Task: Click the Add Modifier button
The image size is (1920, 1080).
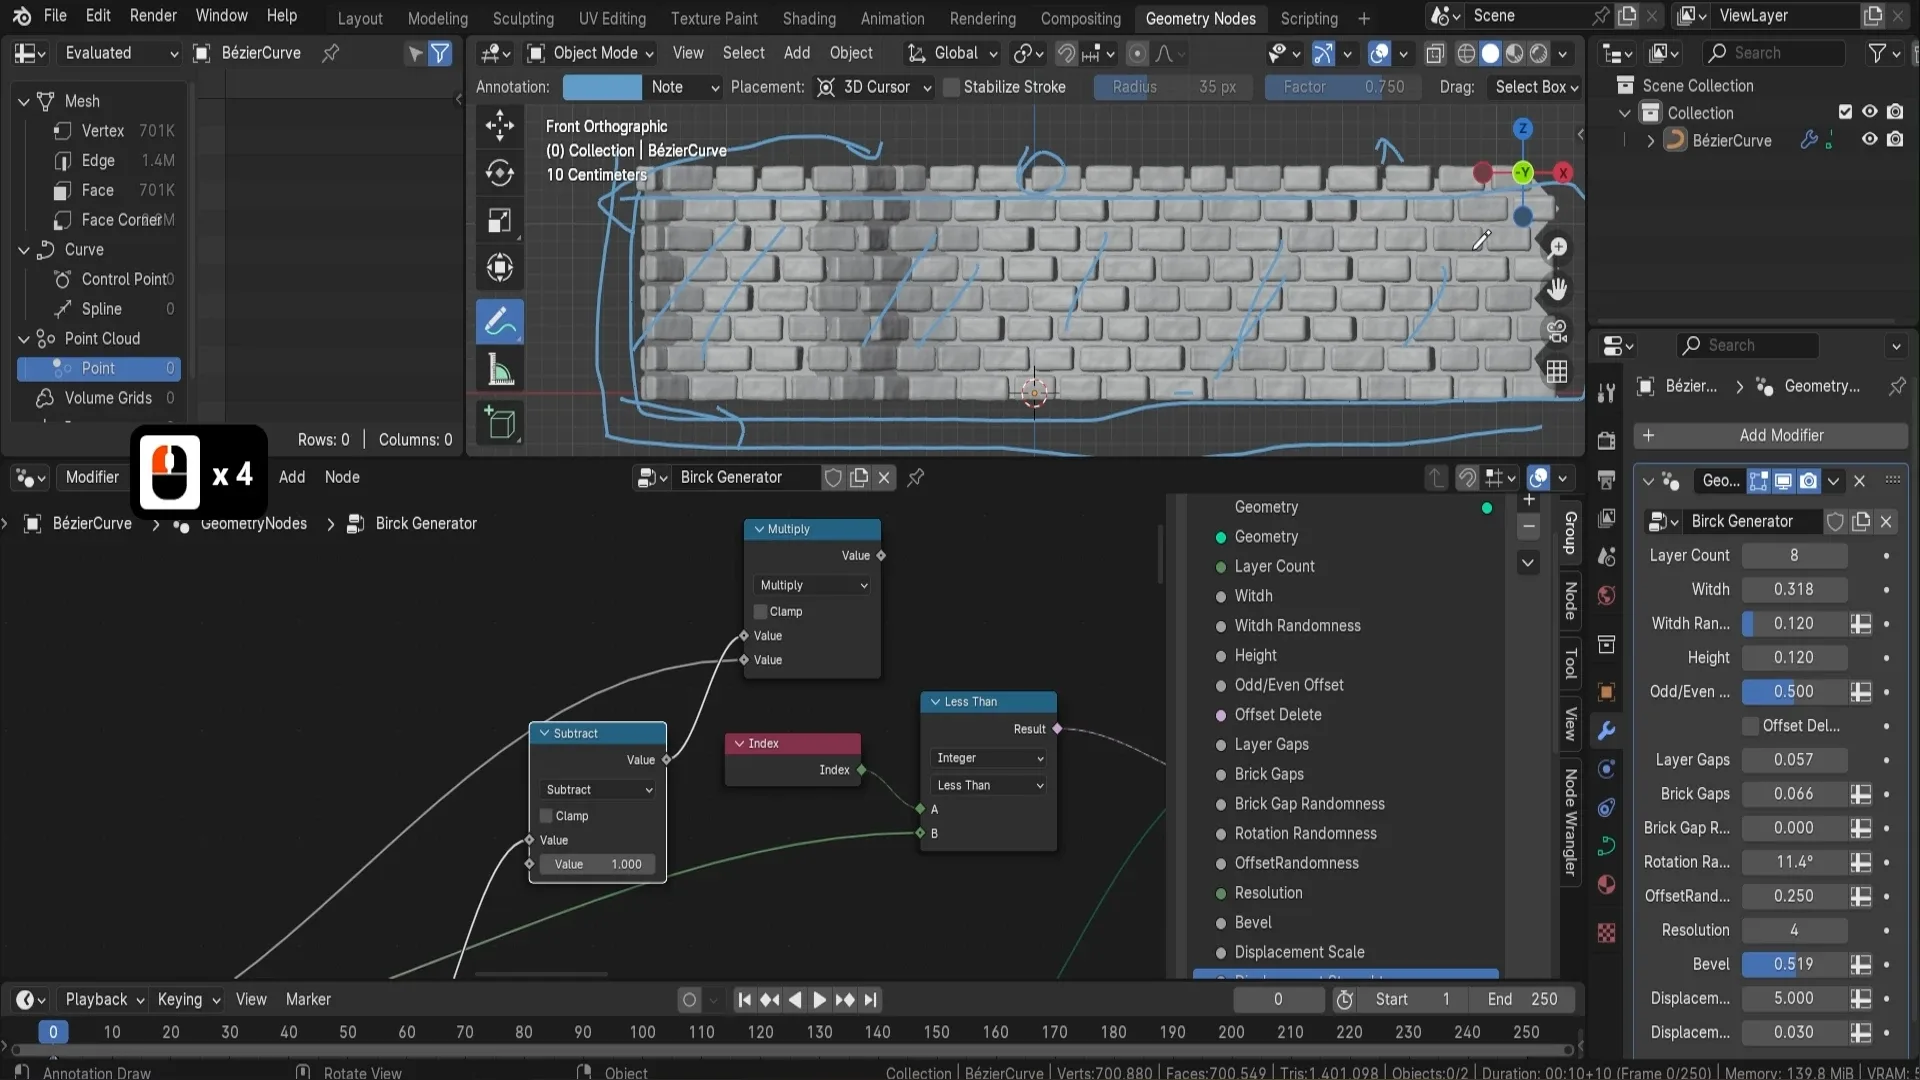Action: tap(1771, 435)
